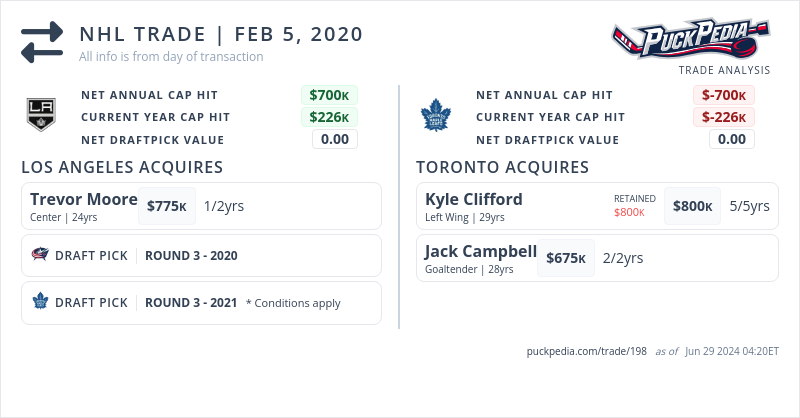Click the Los Angeles Kings logo

(x=40, y=116)
